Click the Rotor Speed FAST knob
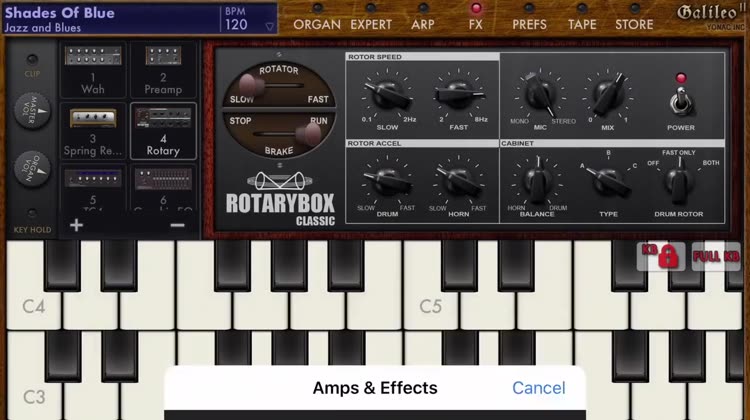The height and width of the screenshot is (420, 750). [x=459, y=95]
